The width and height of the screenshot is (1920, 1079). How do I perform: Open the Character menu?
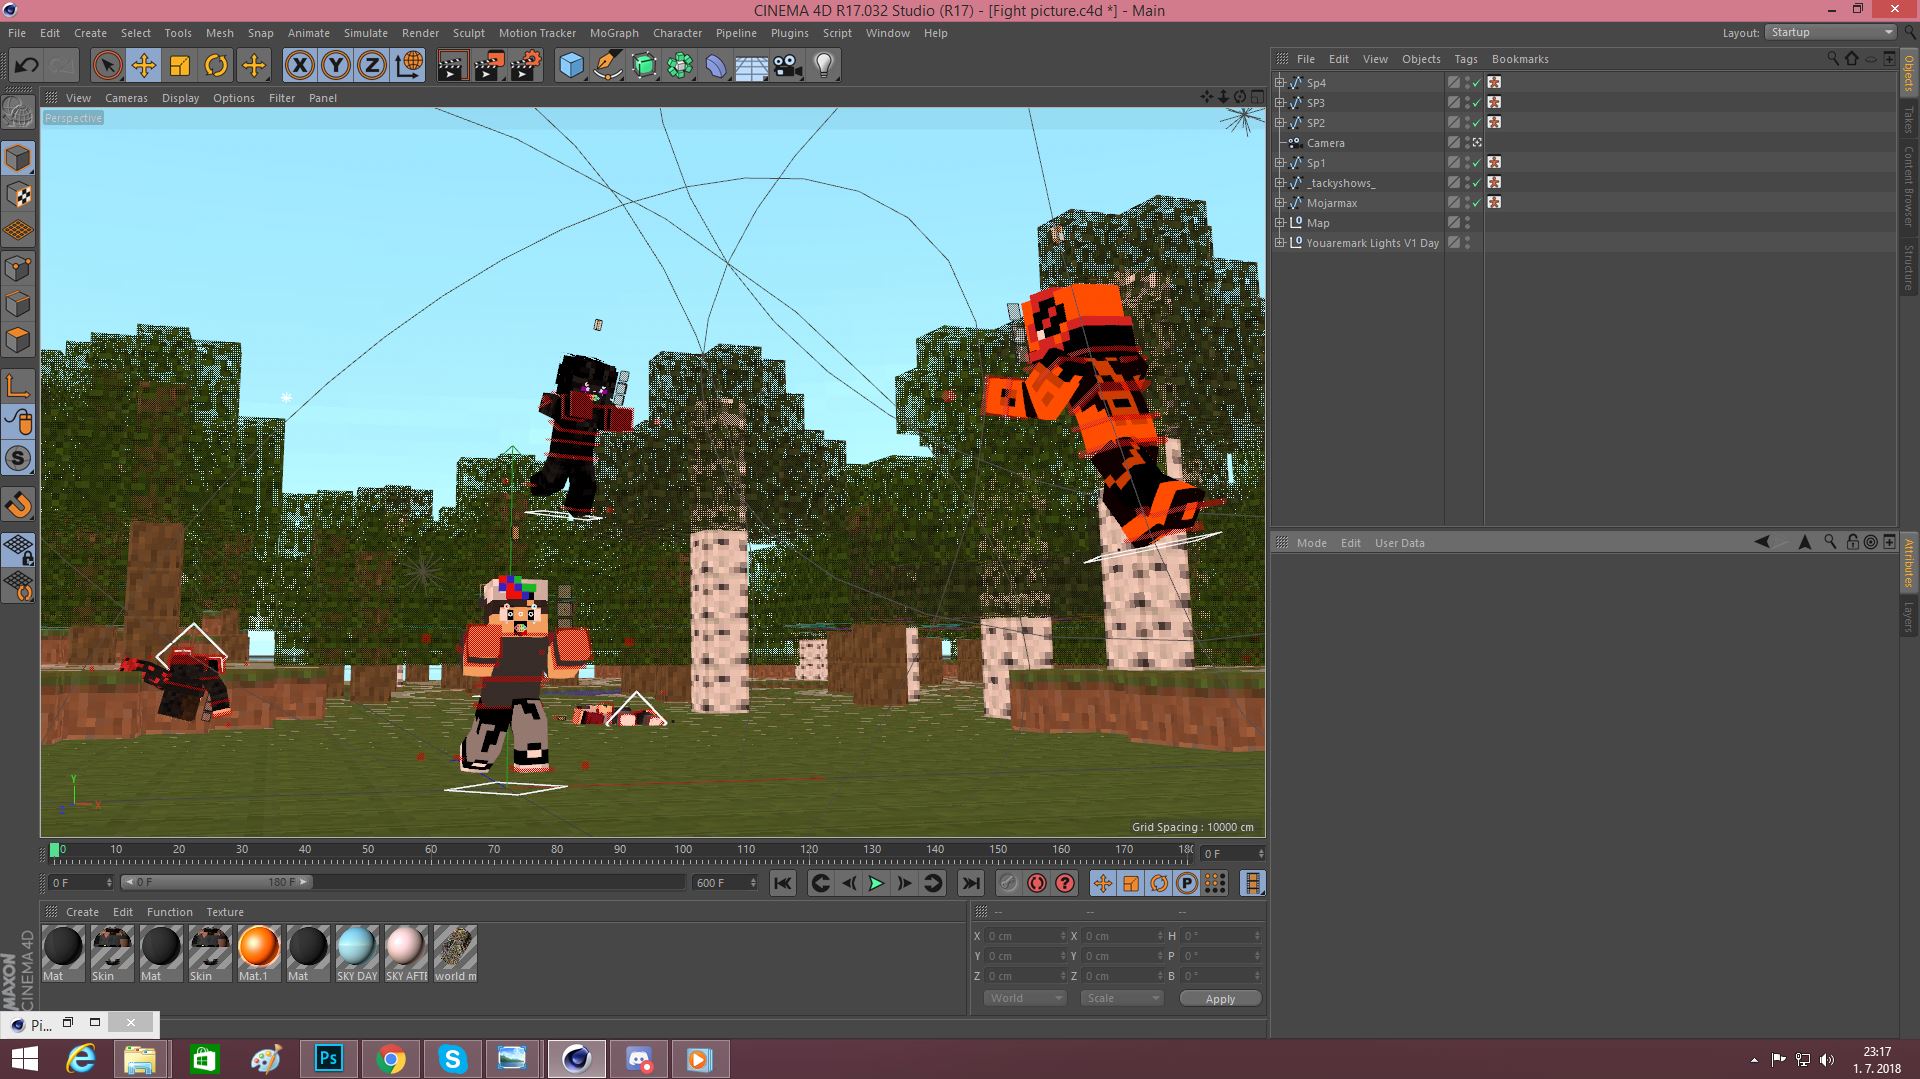click(x=677, y=33)
